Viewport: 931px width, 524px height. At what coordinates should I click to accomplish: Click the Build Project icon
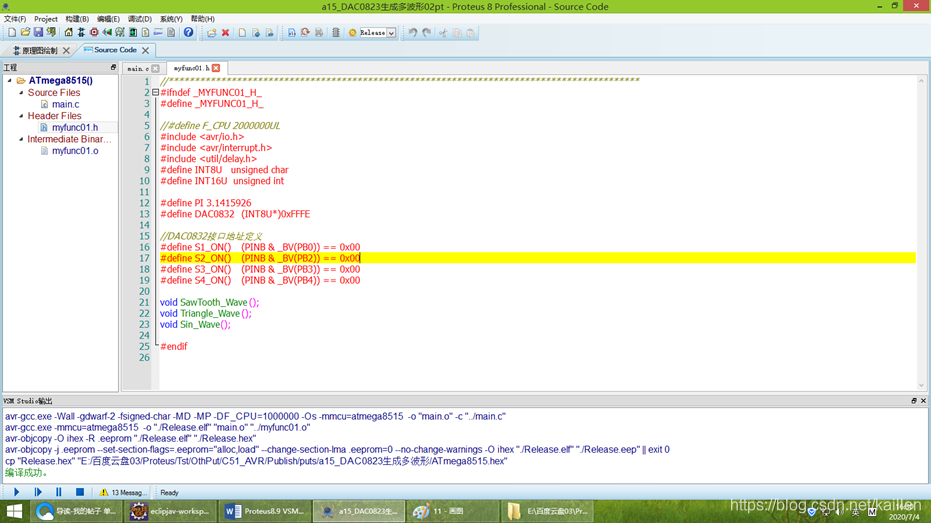(292, 33)
